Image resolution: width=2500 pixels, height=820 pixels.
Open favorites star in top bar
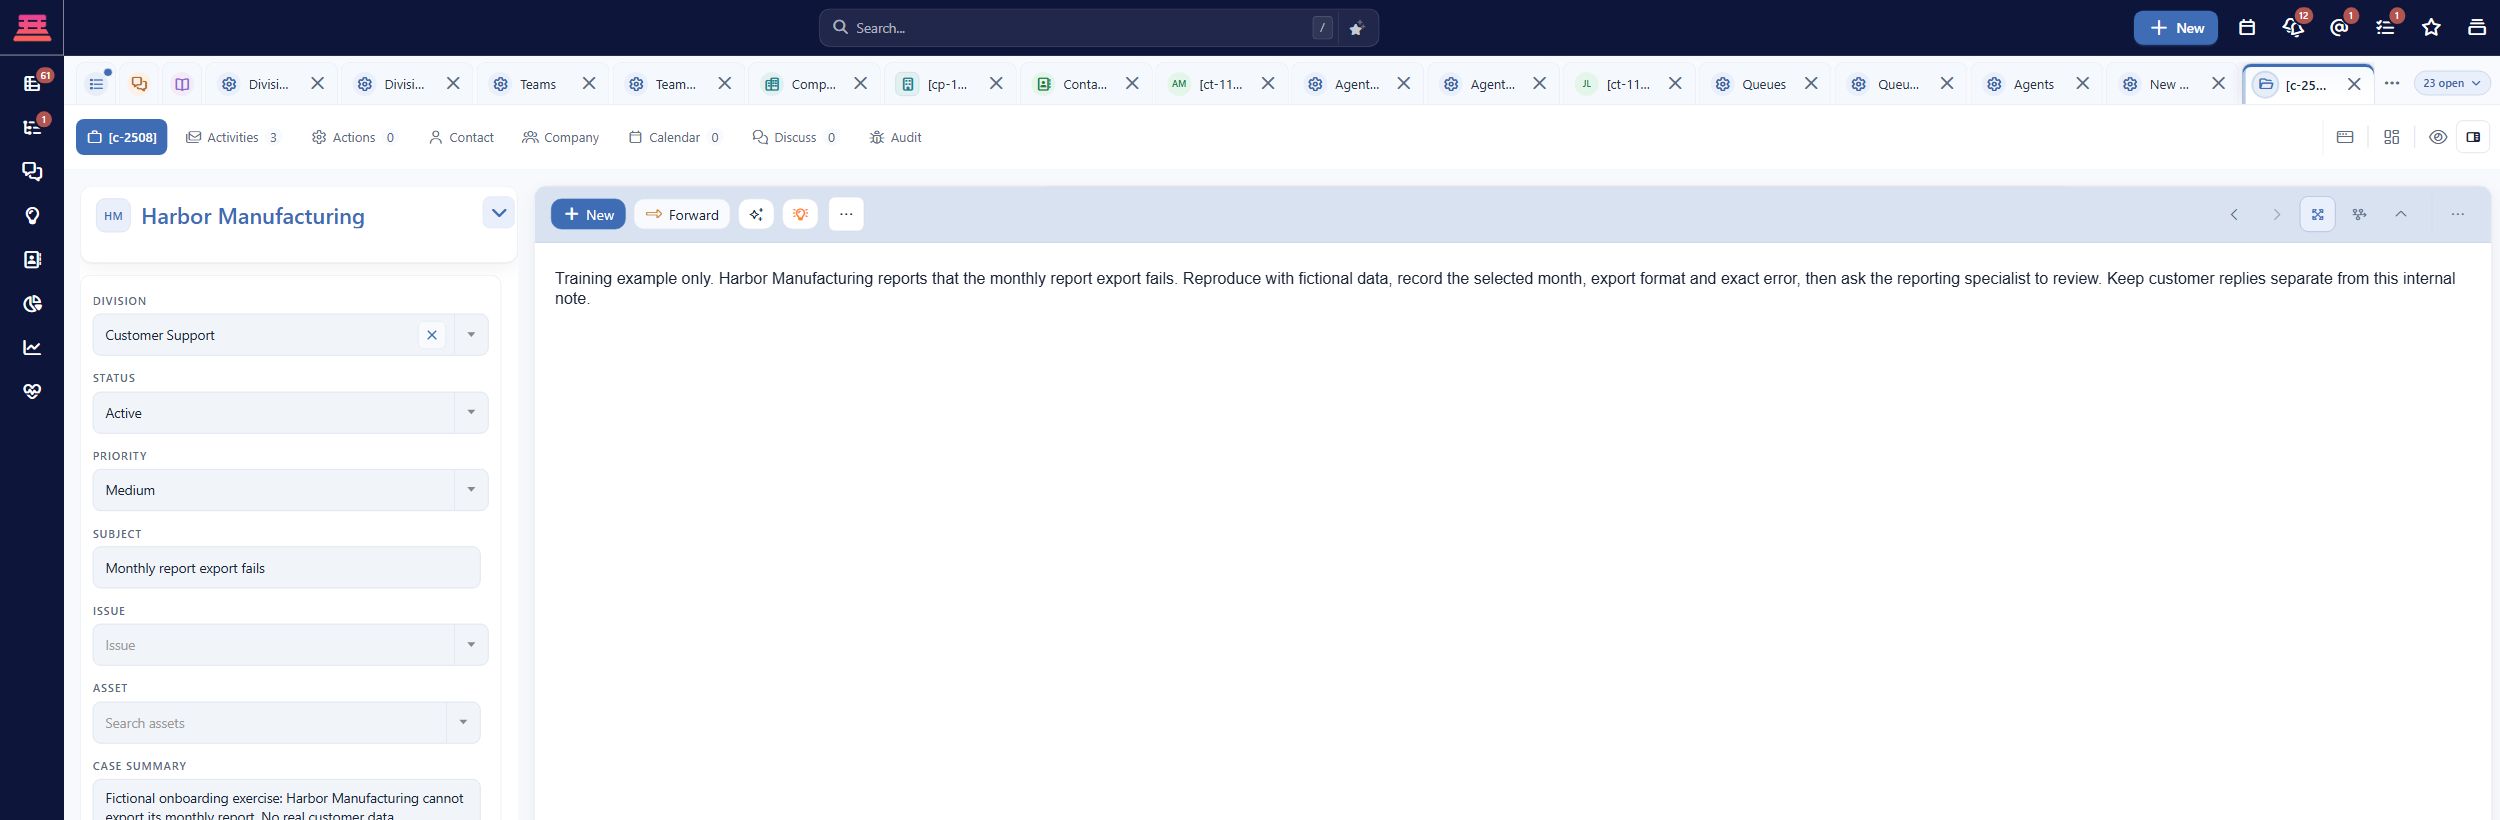pos(2432,28)
